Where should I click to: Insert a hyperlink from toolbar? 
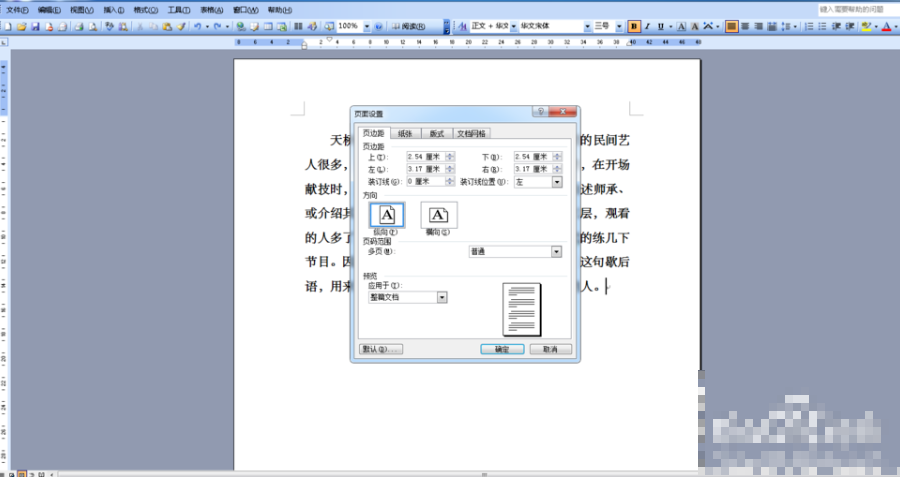(x=240, y=26)
